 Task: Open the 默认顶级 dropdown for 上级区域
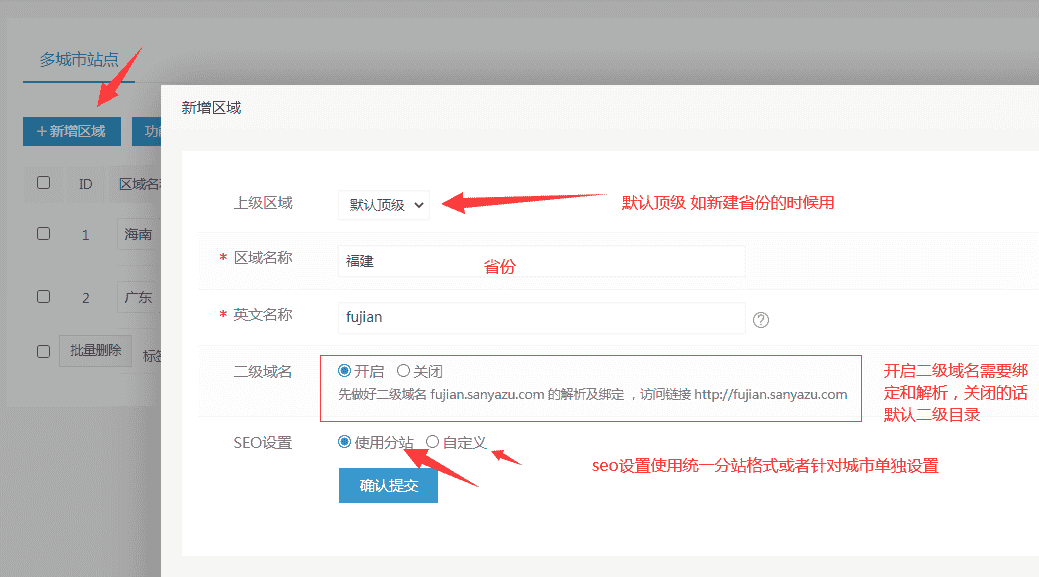pos(383,204)
